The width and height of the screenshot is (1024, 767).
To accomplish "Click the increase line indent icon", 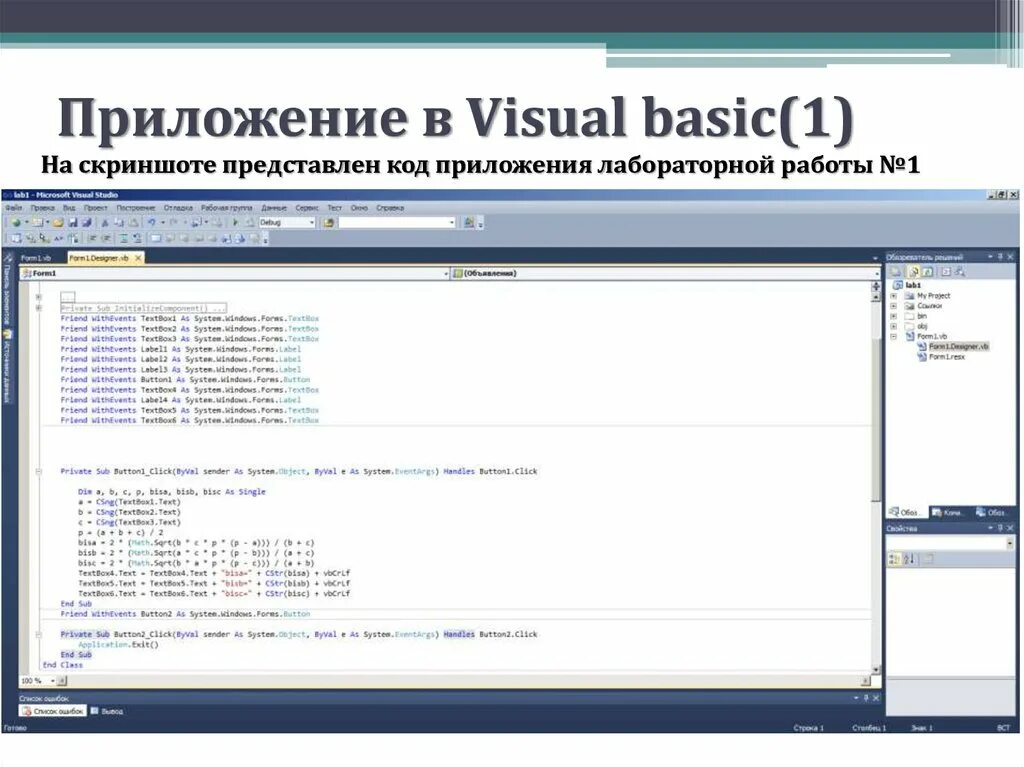I will [x=106, y=238].
